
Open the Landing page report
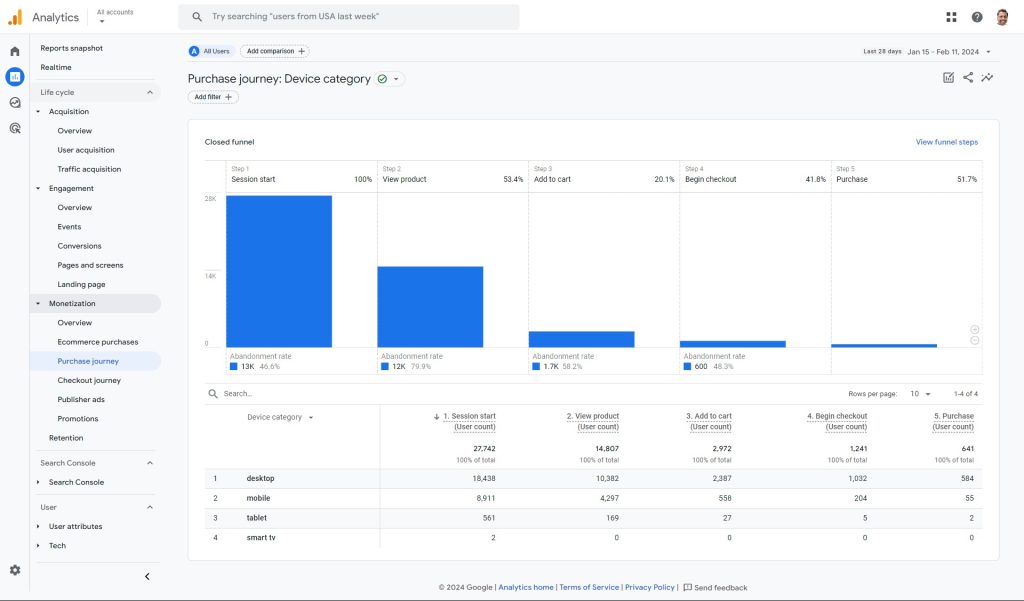coord(81,284)
